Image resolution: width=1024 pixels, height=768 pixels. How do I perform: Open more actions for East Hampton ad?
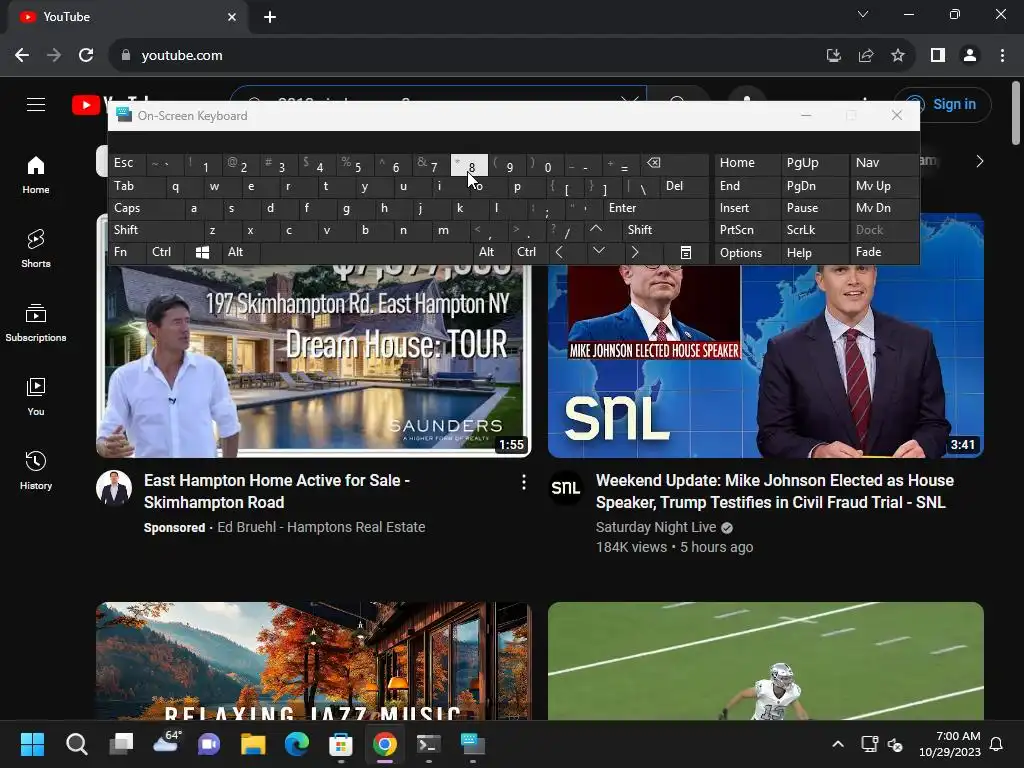tap(524, 482)
